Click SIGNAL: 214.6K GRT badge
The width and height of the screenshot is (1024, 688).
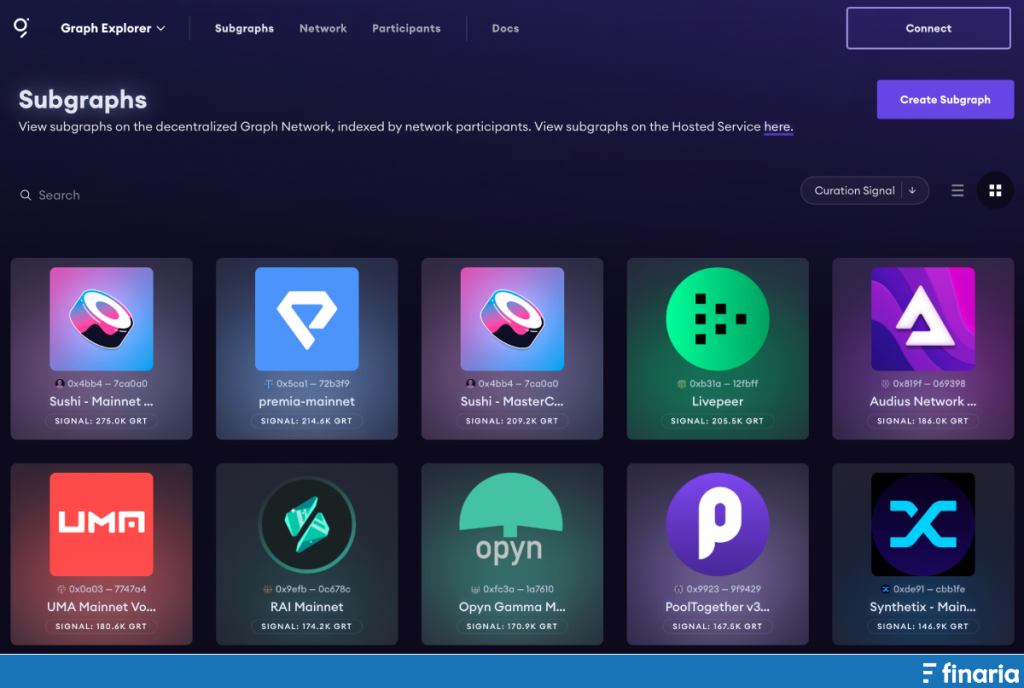pos(306,421)
